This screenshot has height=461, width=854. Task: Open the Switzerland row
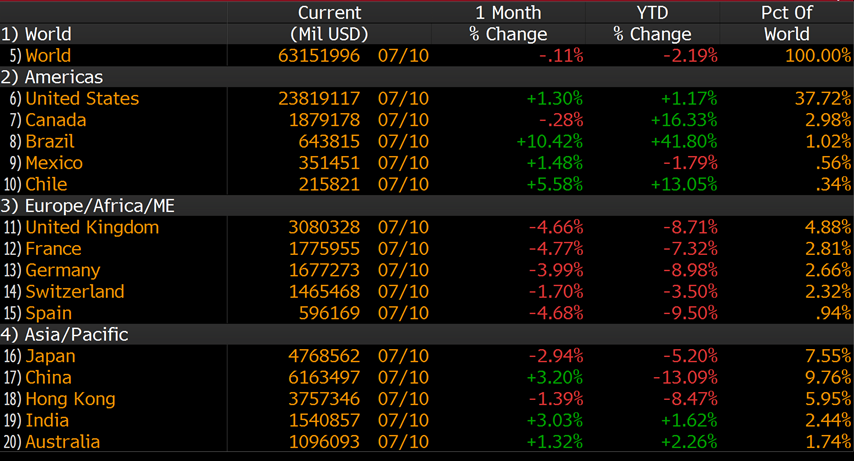(75, 291)
